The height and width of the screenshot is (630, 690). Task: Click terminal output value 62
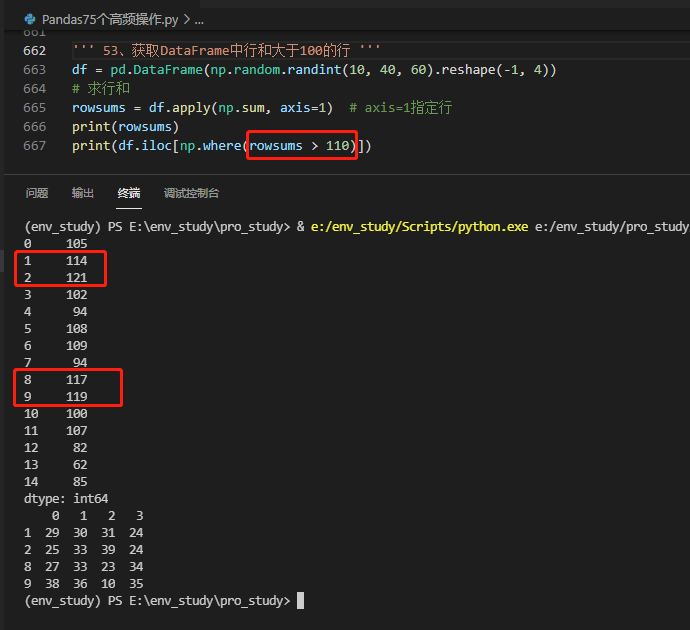click(80, 465)
